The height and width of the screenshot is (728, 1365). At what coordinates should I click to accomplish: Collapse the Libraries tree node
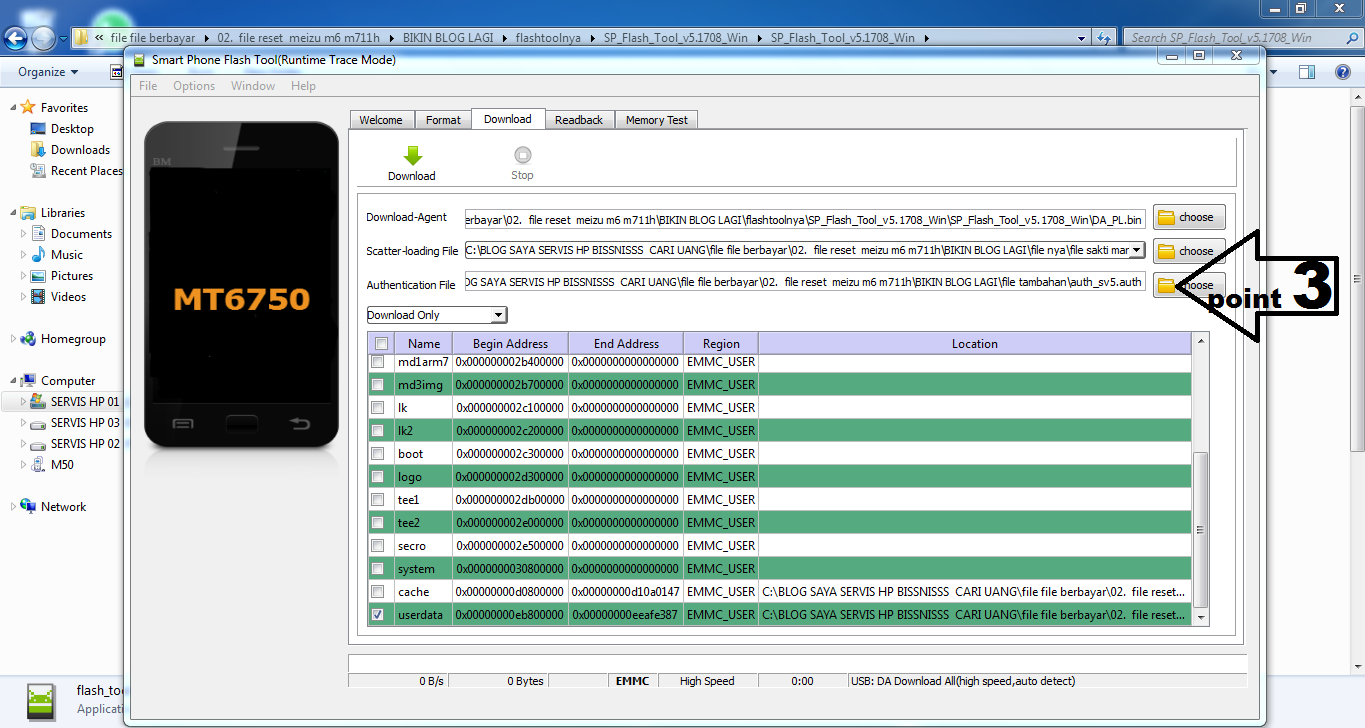[13, 213]
